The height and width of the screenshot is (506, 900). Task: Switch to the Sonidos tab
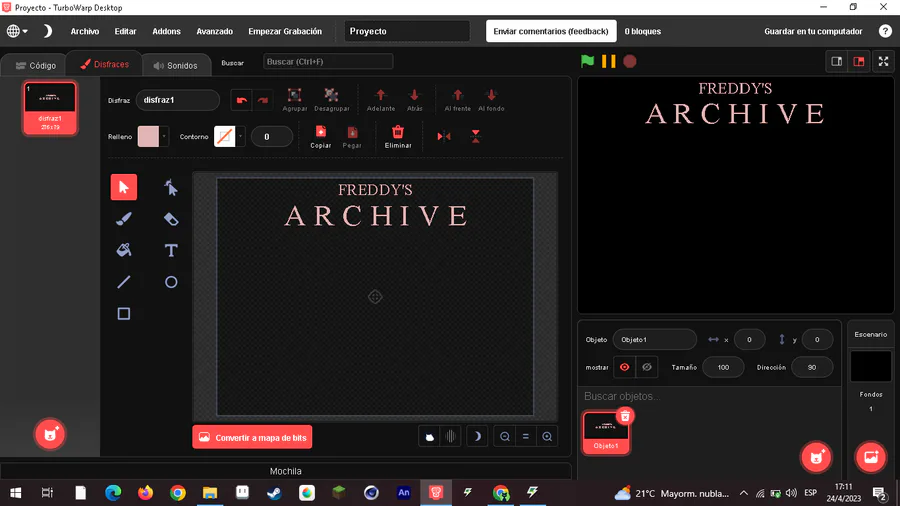(176, 65)
